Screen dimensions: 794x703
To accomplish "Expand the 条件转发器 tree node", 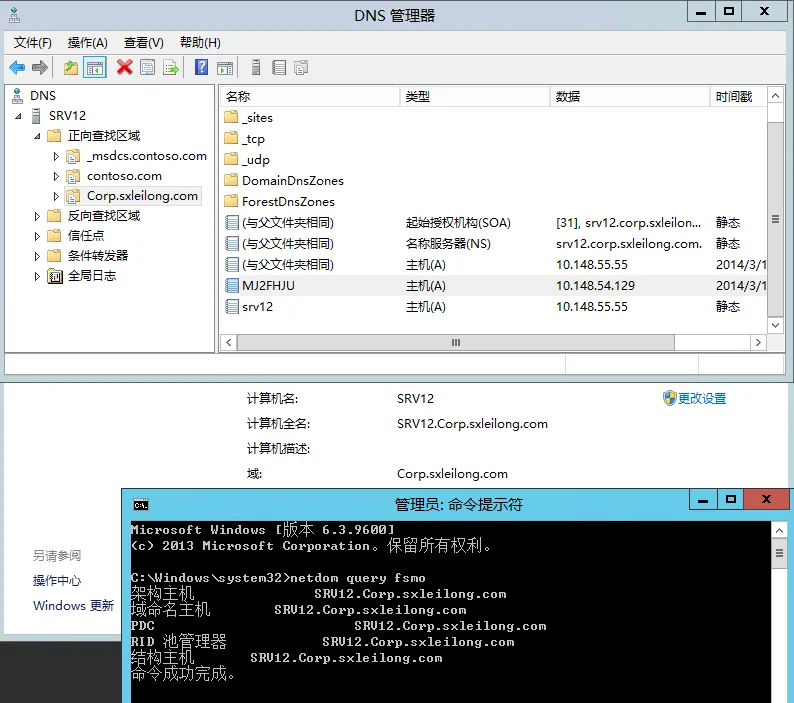I will point(38,256).
